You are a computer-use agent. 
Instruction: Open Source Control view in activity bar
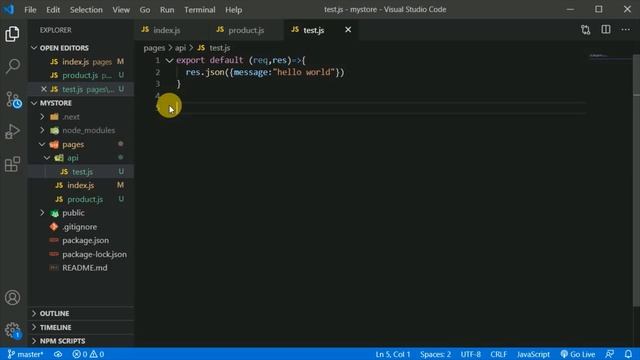(13, 99)
